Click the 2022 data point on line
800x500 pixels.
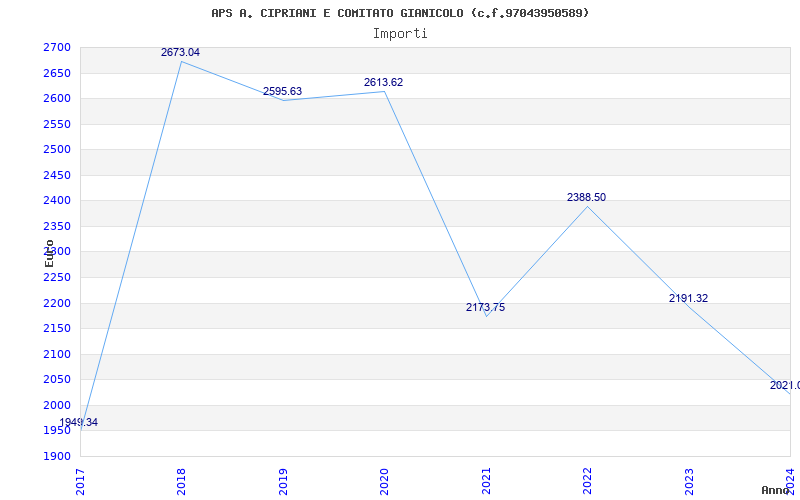point(587,207)
